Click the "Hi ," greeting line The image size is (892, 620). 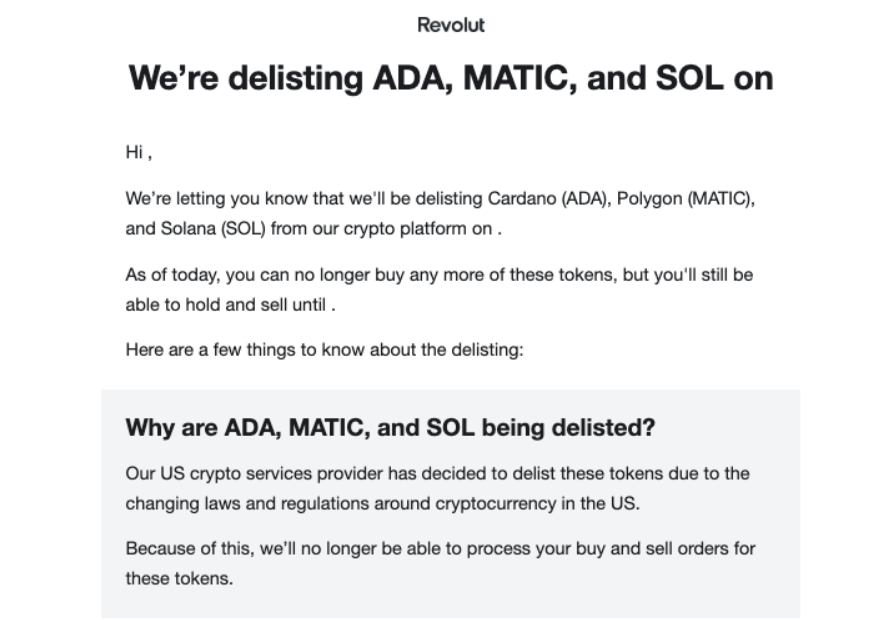pos(138,153)
